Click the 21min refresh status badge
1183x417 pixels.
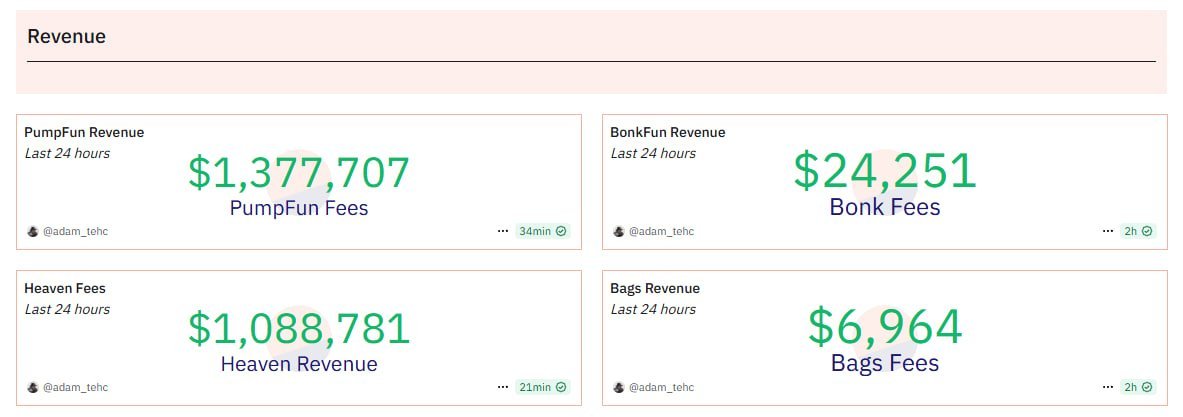click(x=542, y=388)
